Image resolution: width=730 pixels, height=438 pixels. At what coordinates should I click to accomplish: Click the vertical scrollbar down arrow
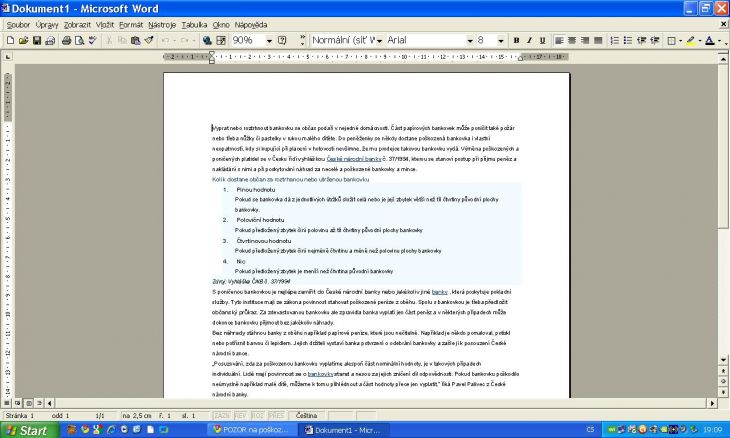pos(723,360)
